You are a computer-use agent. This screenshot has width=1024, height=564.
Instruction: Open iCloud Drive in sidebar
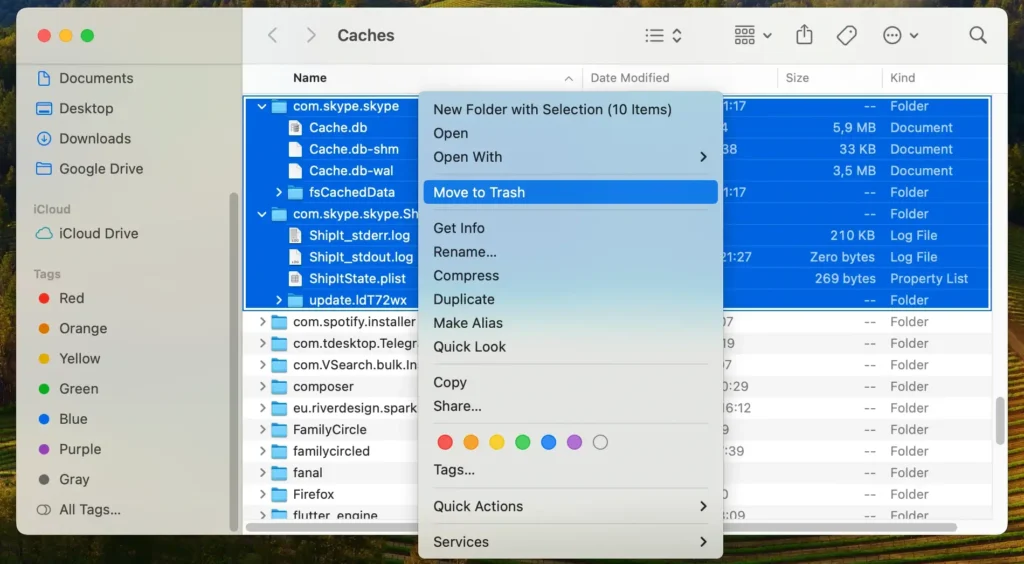98,234
